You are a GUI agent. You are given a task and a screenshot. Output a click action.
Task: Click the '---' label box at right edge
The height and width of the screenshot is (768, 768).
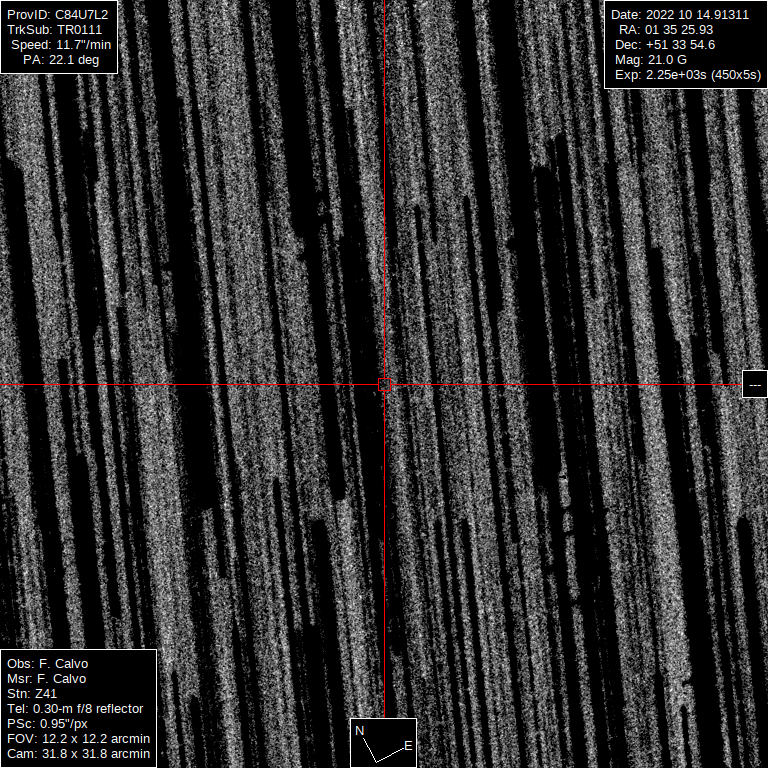[755, 384]
